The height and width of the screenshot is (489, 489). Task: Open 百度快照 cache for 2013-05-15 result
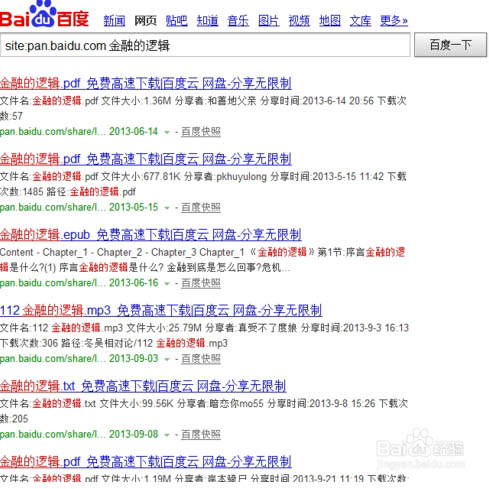coord(201,207)
